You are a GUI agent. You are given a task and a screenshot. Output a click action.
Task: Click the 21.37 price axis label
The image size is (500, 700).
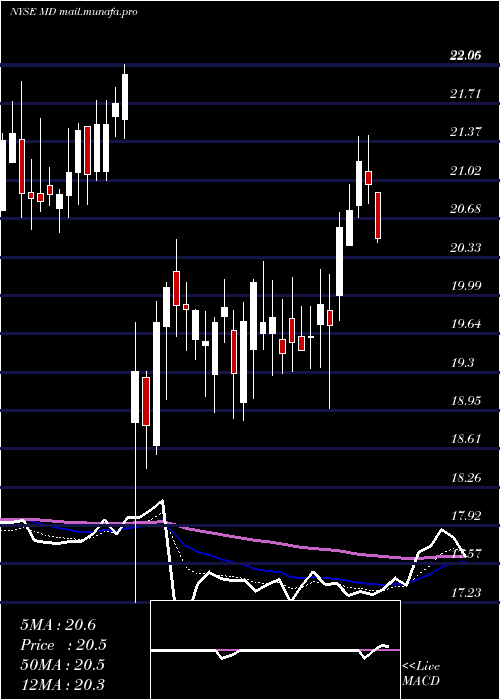click(465, 132)
